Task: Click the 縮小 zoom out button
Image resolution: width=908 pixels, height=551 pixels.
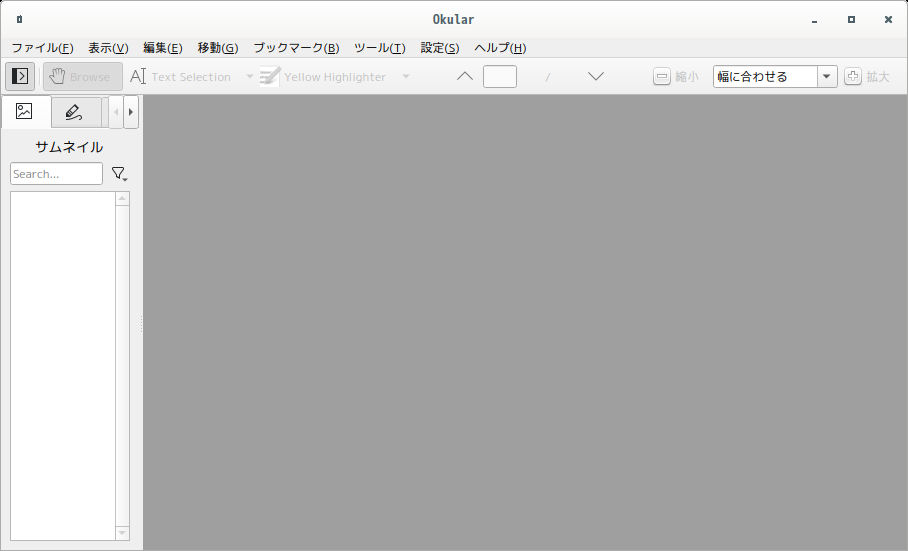Action: 676,76
